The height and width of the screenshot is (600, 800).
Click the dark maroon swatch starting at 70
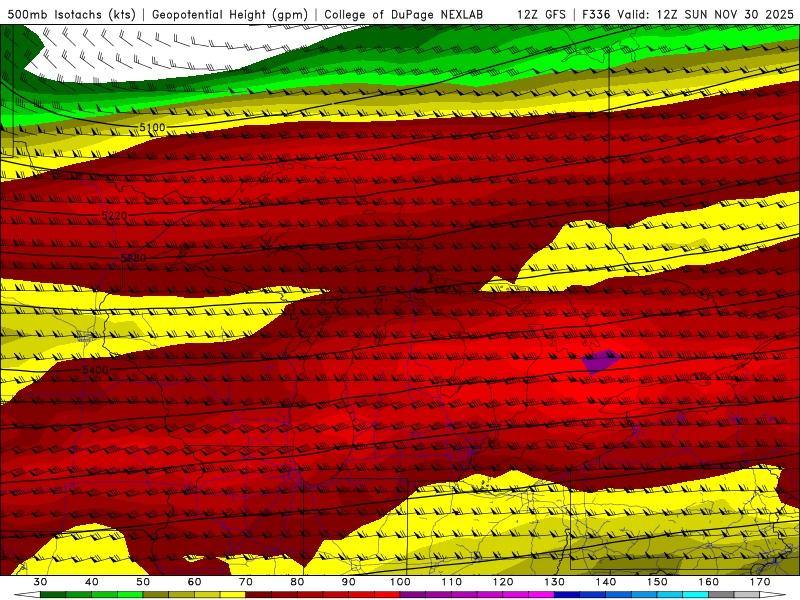tap(259, 595)
